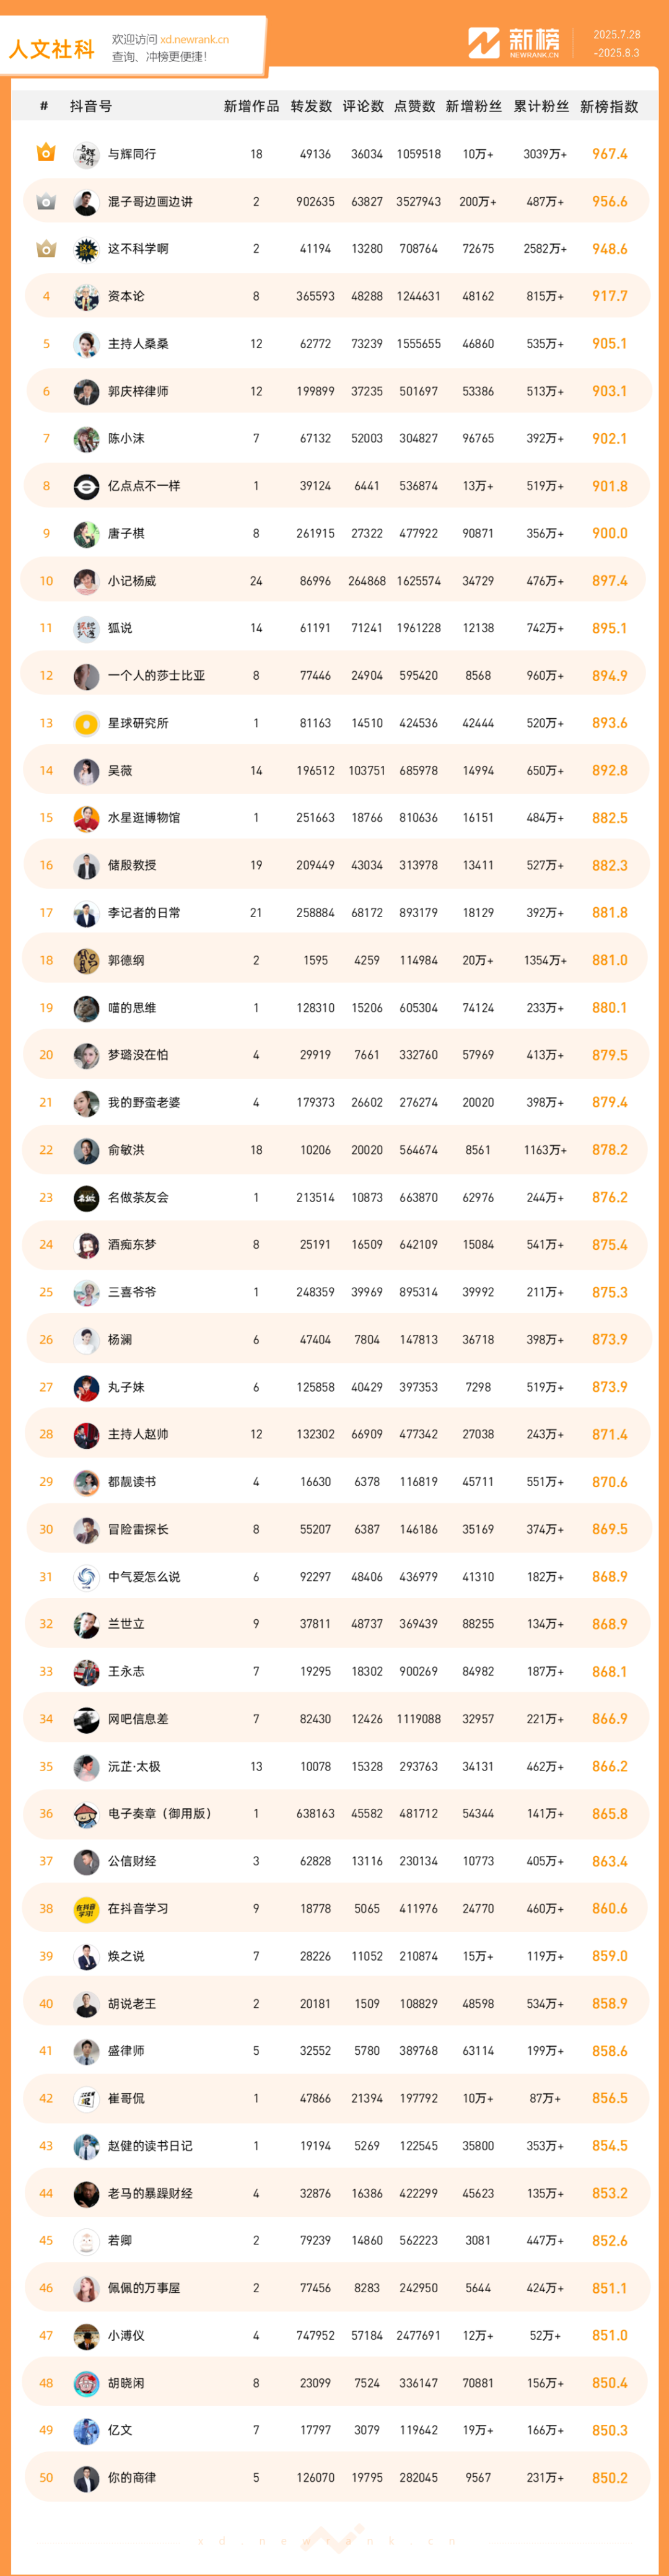Open avatar of 星球研究所
Image resolution: width=669 pixels, height=2576 pixels.
(86, 723)
